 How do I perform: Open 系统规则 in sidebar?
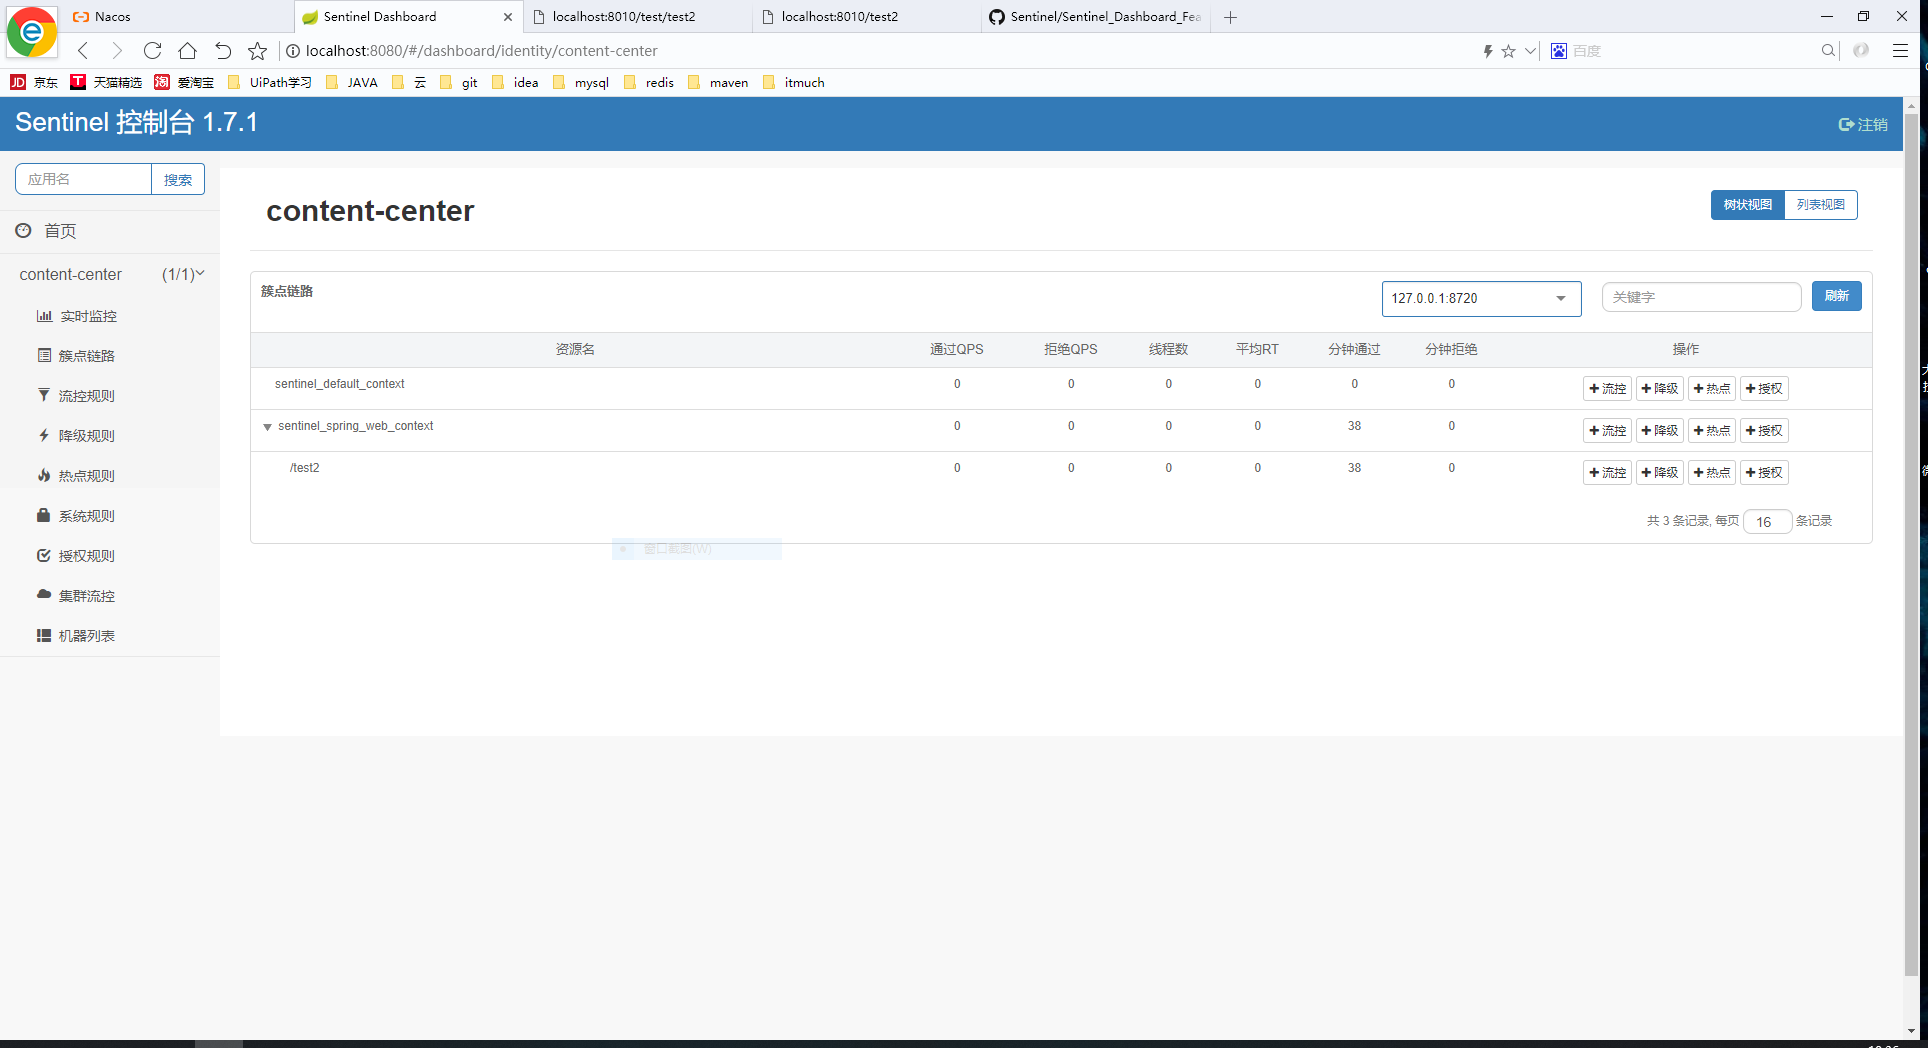76,516
